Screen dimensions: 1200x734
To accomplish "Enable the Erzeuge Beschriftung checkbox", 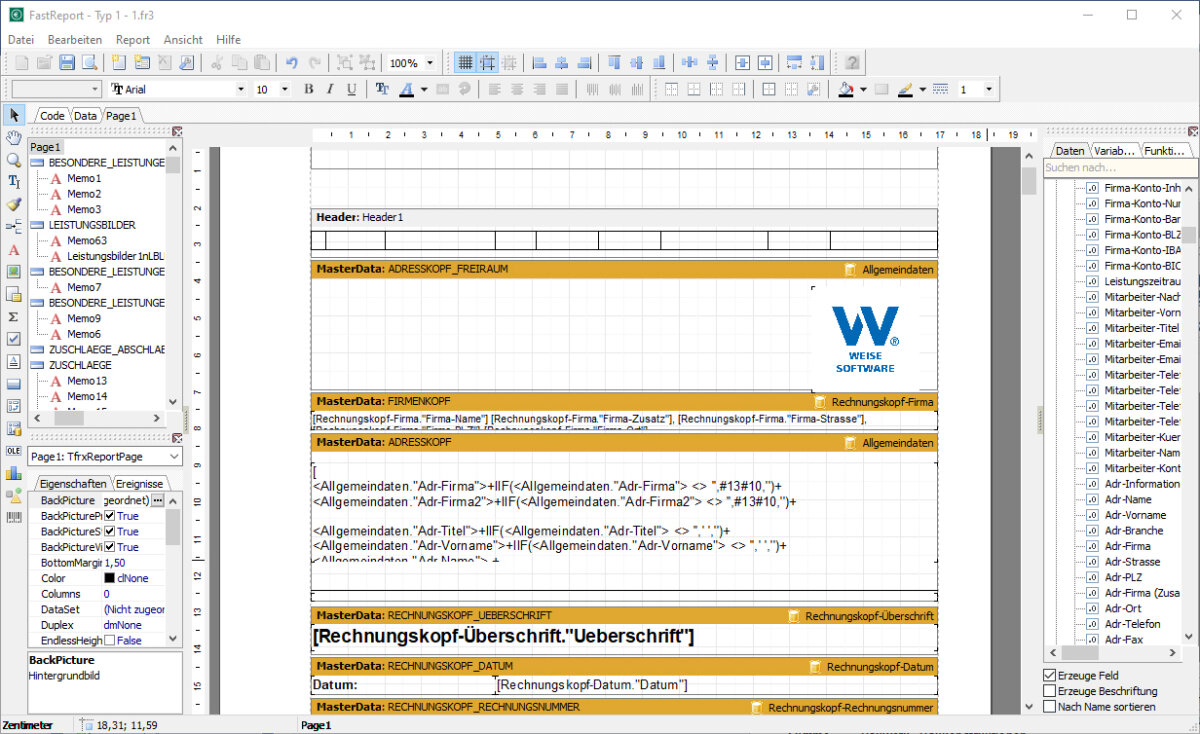I will pos(1049,691).
